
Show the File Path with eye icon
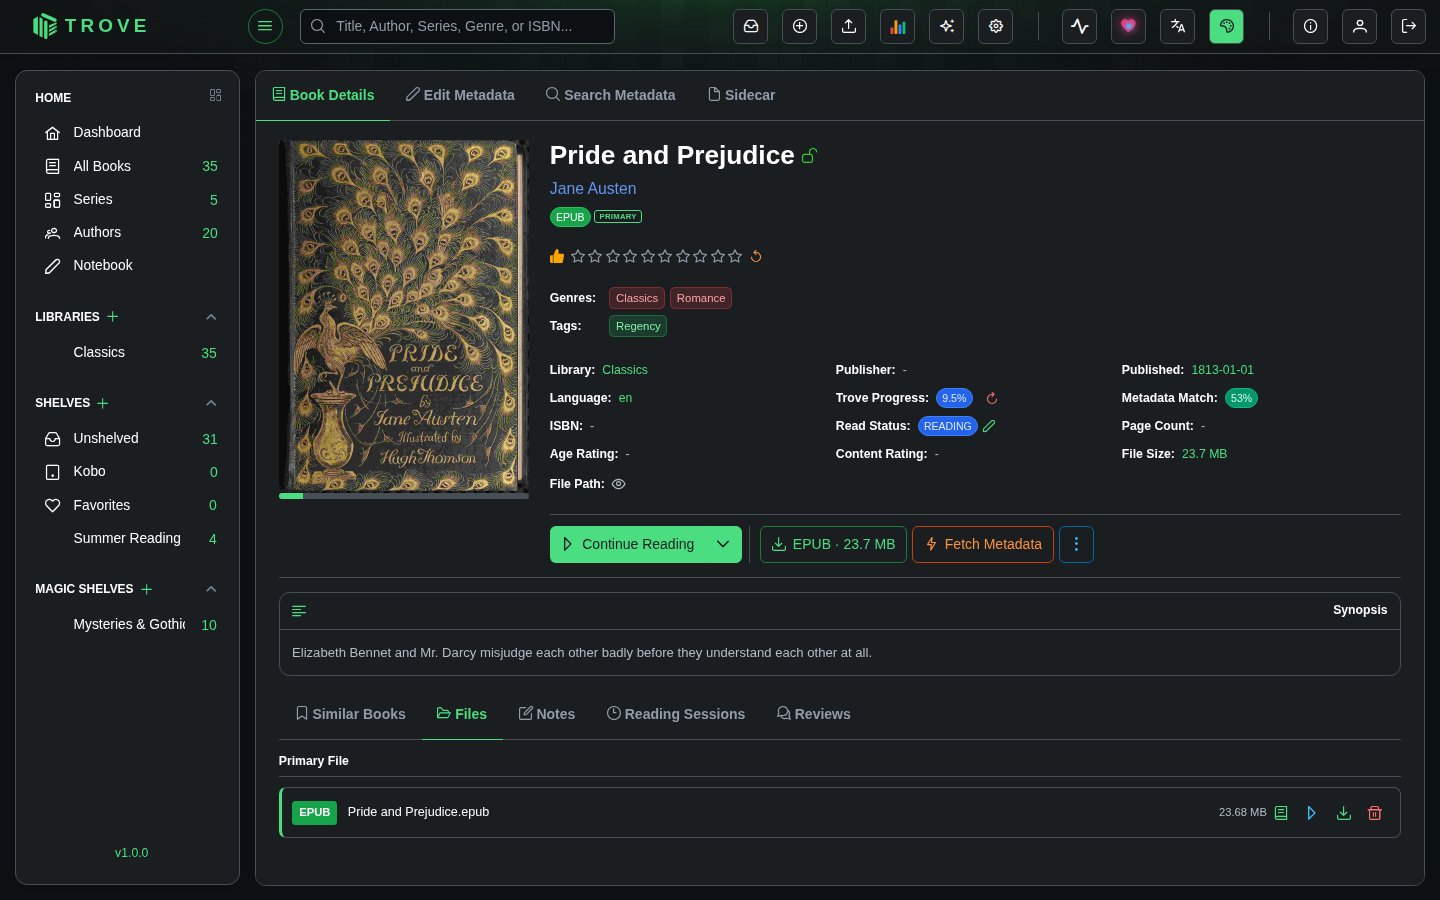click(x=619, y=484)
